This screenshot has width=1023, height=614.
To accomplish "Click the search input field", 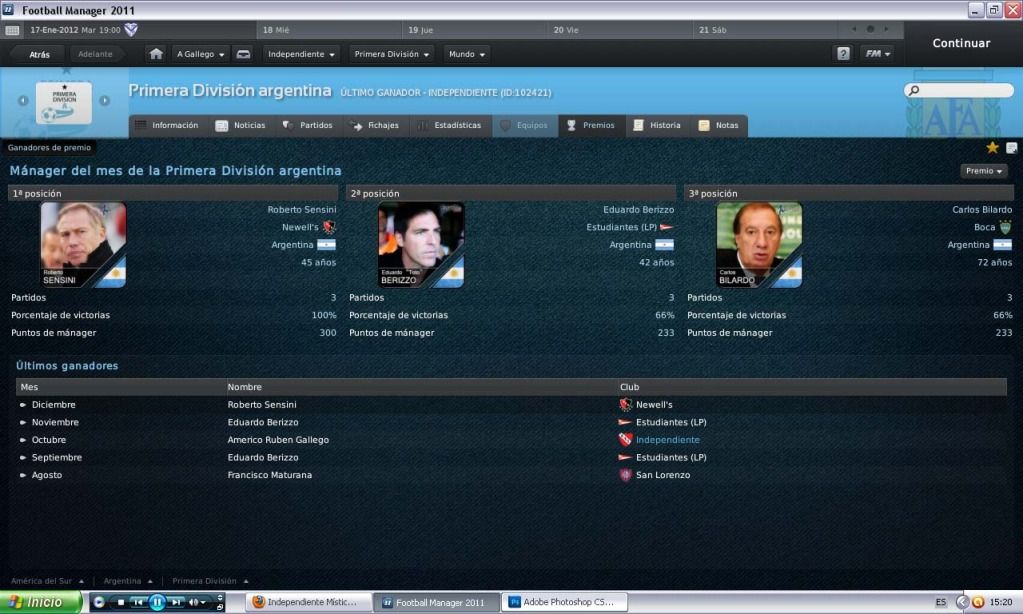I will pyautogui.click(x=959, y=90).
